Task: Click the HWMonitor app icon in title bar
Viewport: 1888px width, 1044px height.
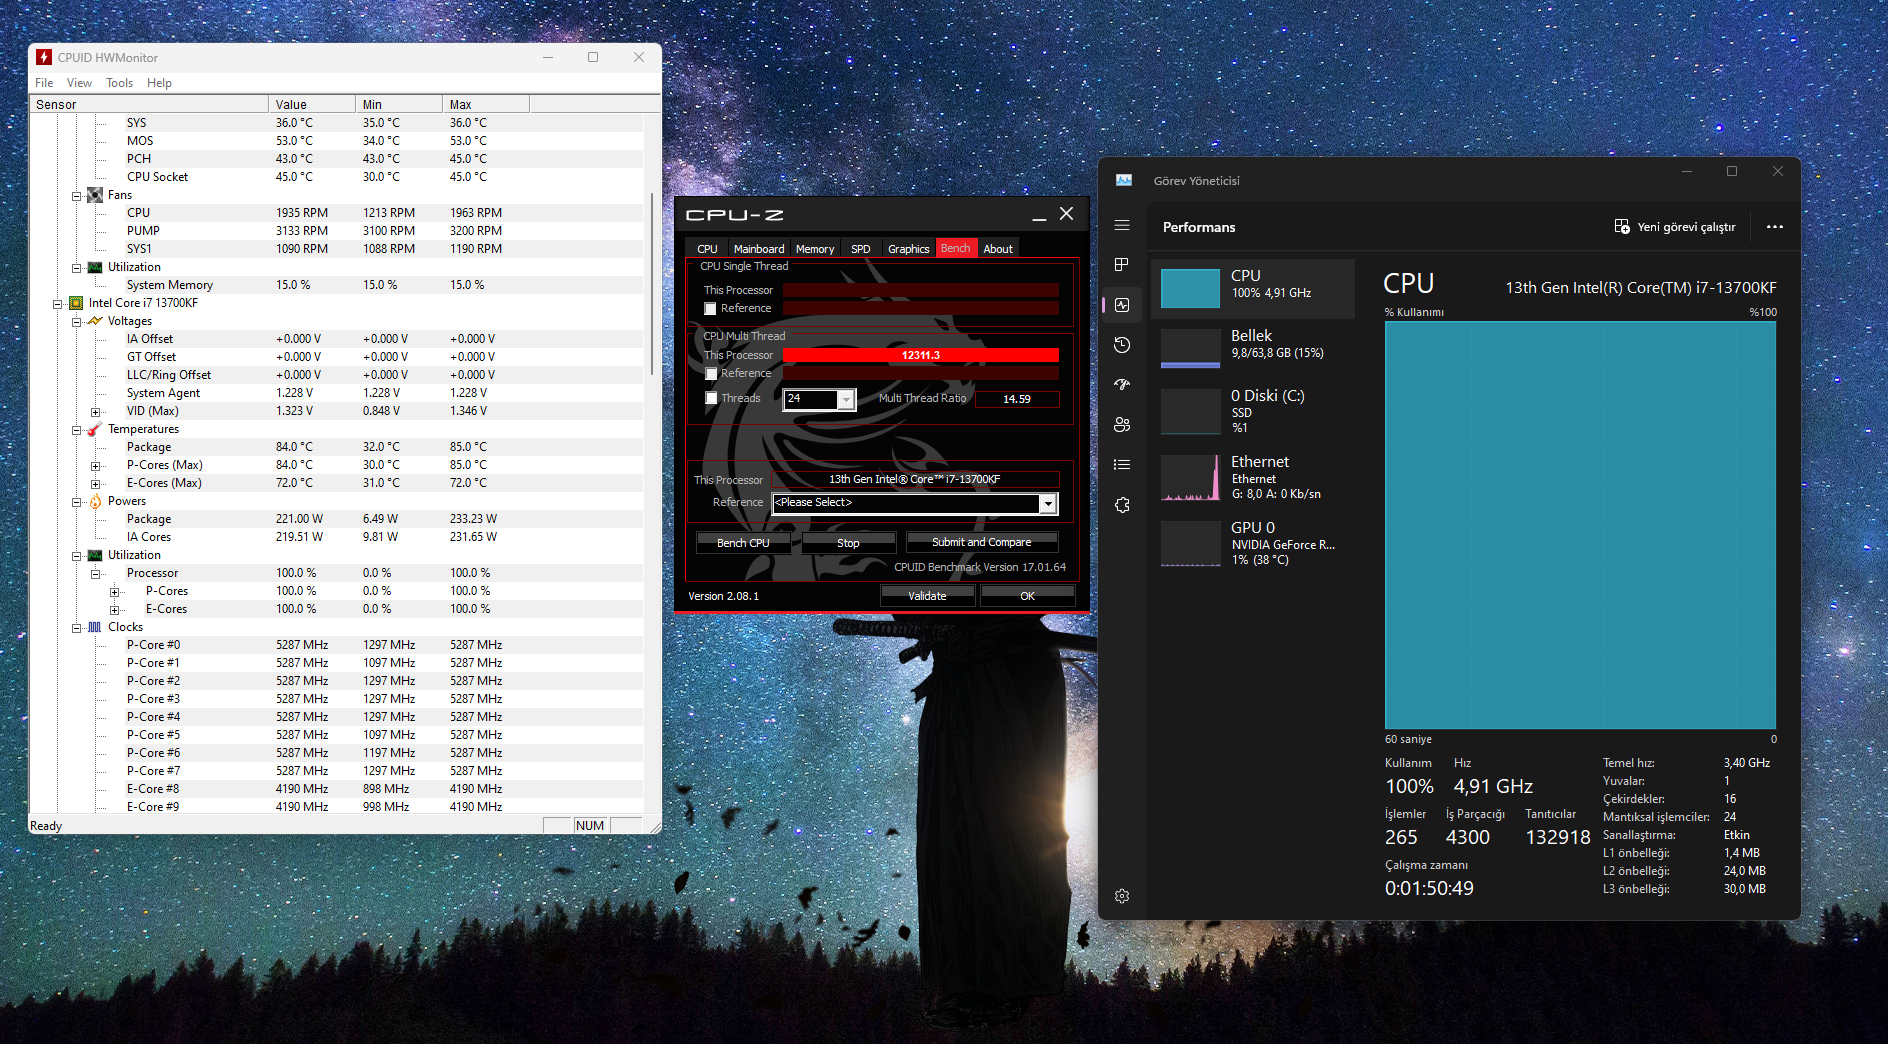Action: [44, 57]
